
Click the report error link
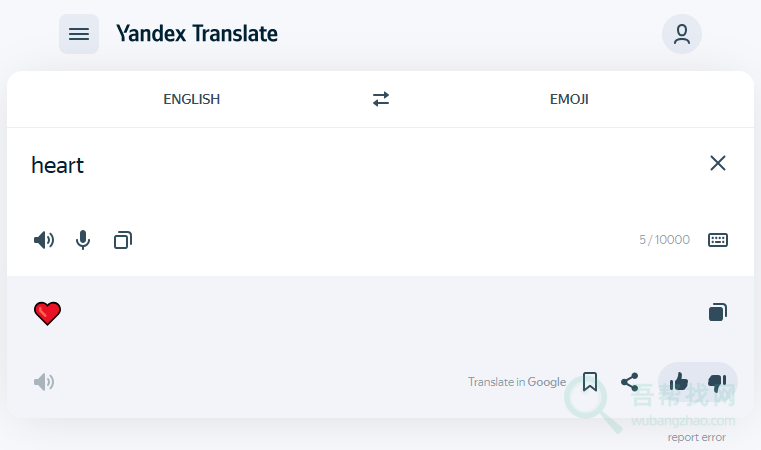click(x=697, y=437)
